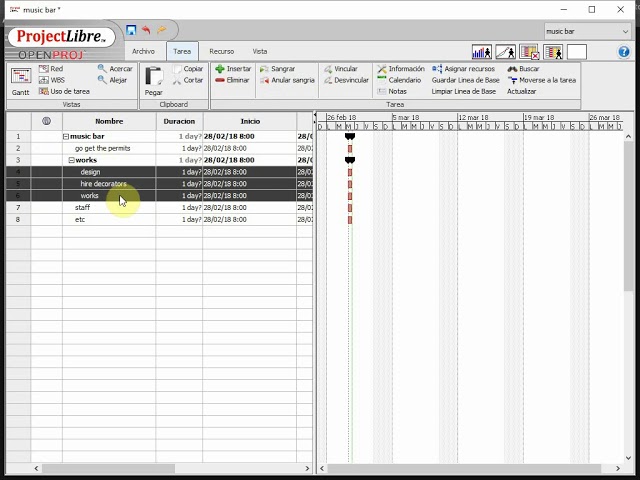The height and width of the screenshot is (480, 640).
Task: Click the indicator column header icon
Action: tap(47, 121)
